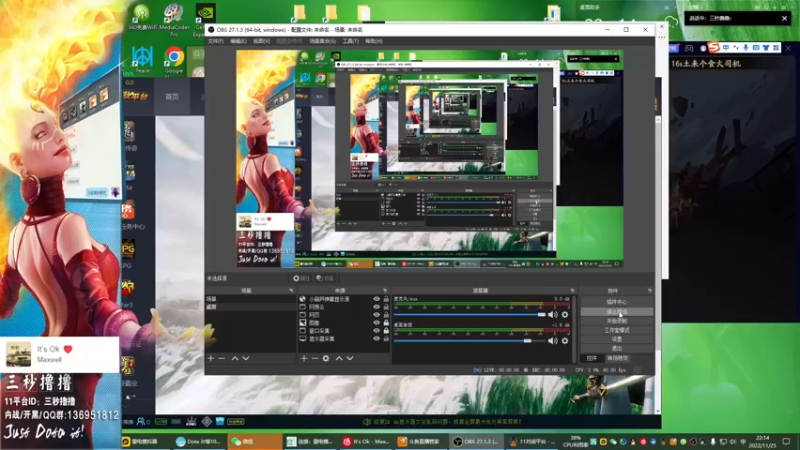Open Peace desktop icon
Image resolution: width=800 pixels, height=450 pixels.
(x=142, y=60)
